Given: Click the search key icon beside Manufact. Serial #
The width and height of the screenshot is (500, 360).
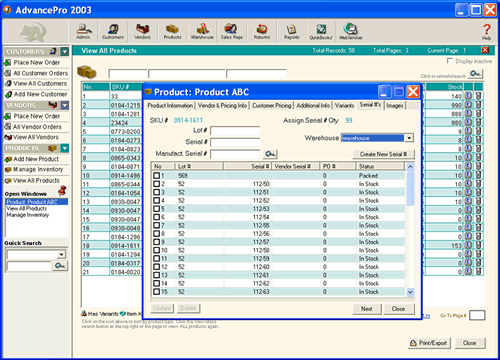Looking at the screenshot, I should coord(270,154).
